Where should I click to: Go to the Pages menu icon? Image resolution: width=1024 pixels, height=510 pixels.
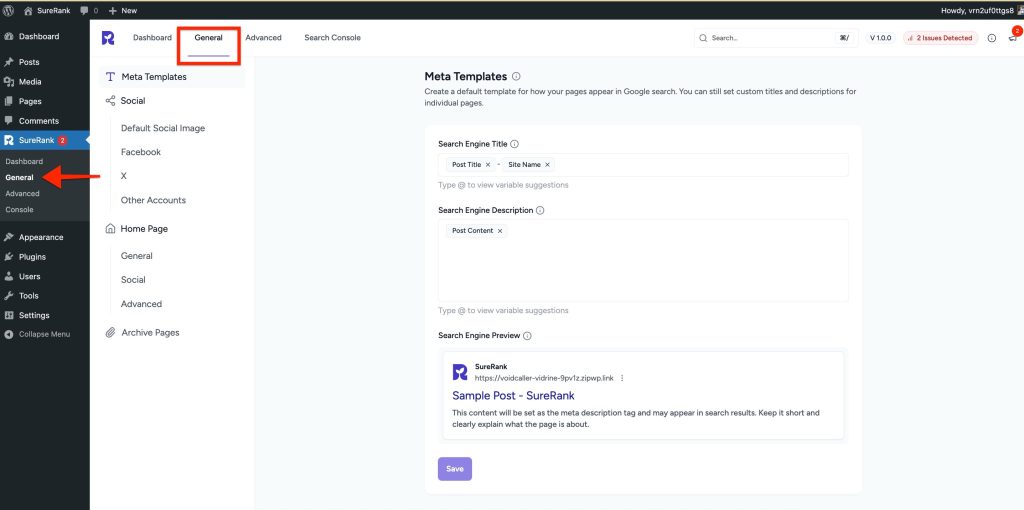8,101
